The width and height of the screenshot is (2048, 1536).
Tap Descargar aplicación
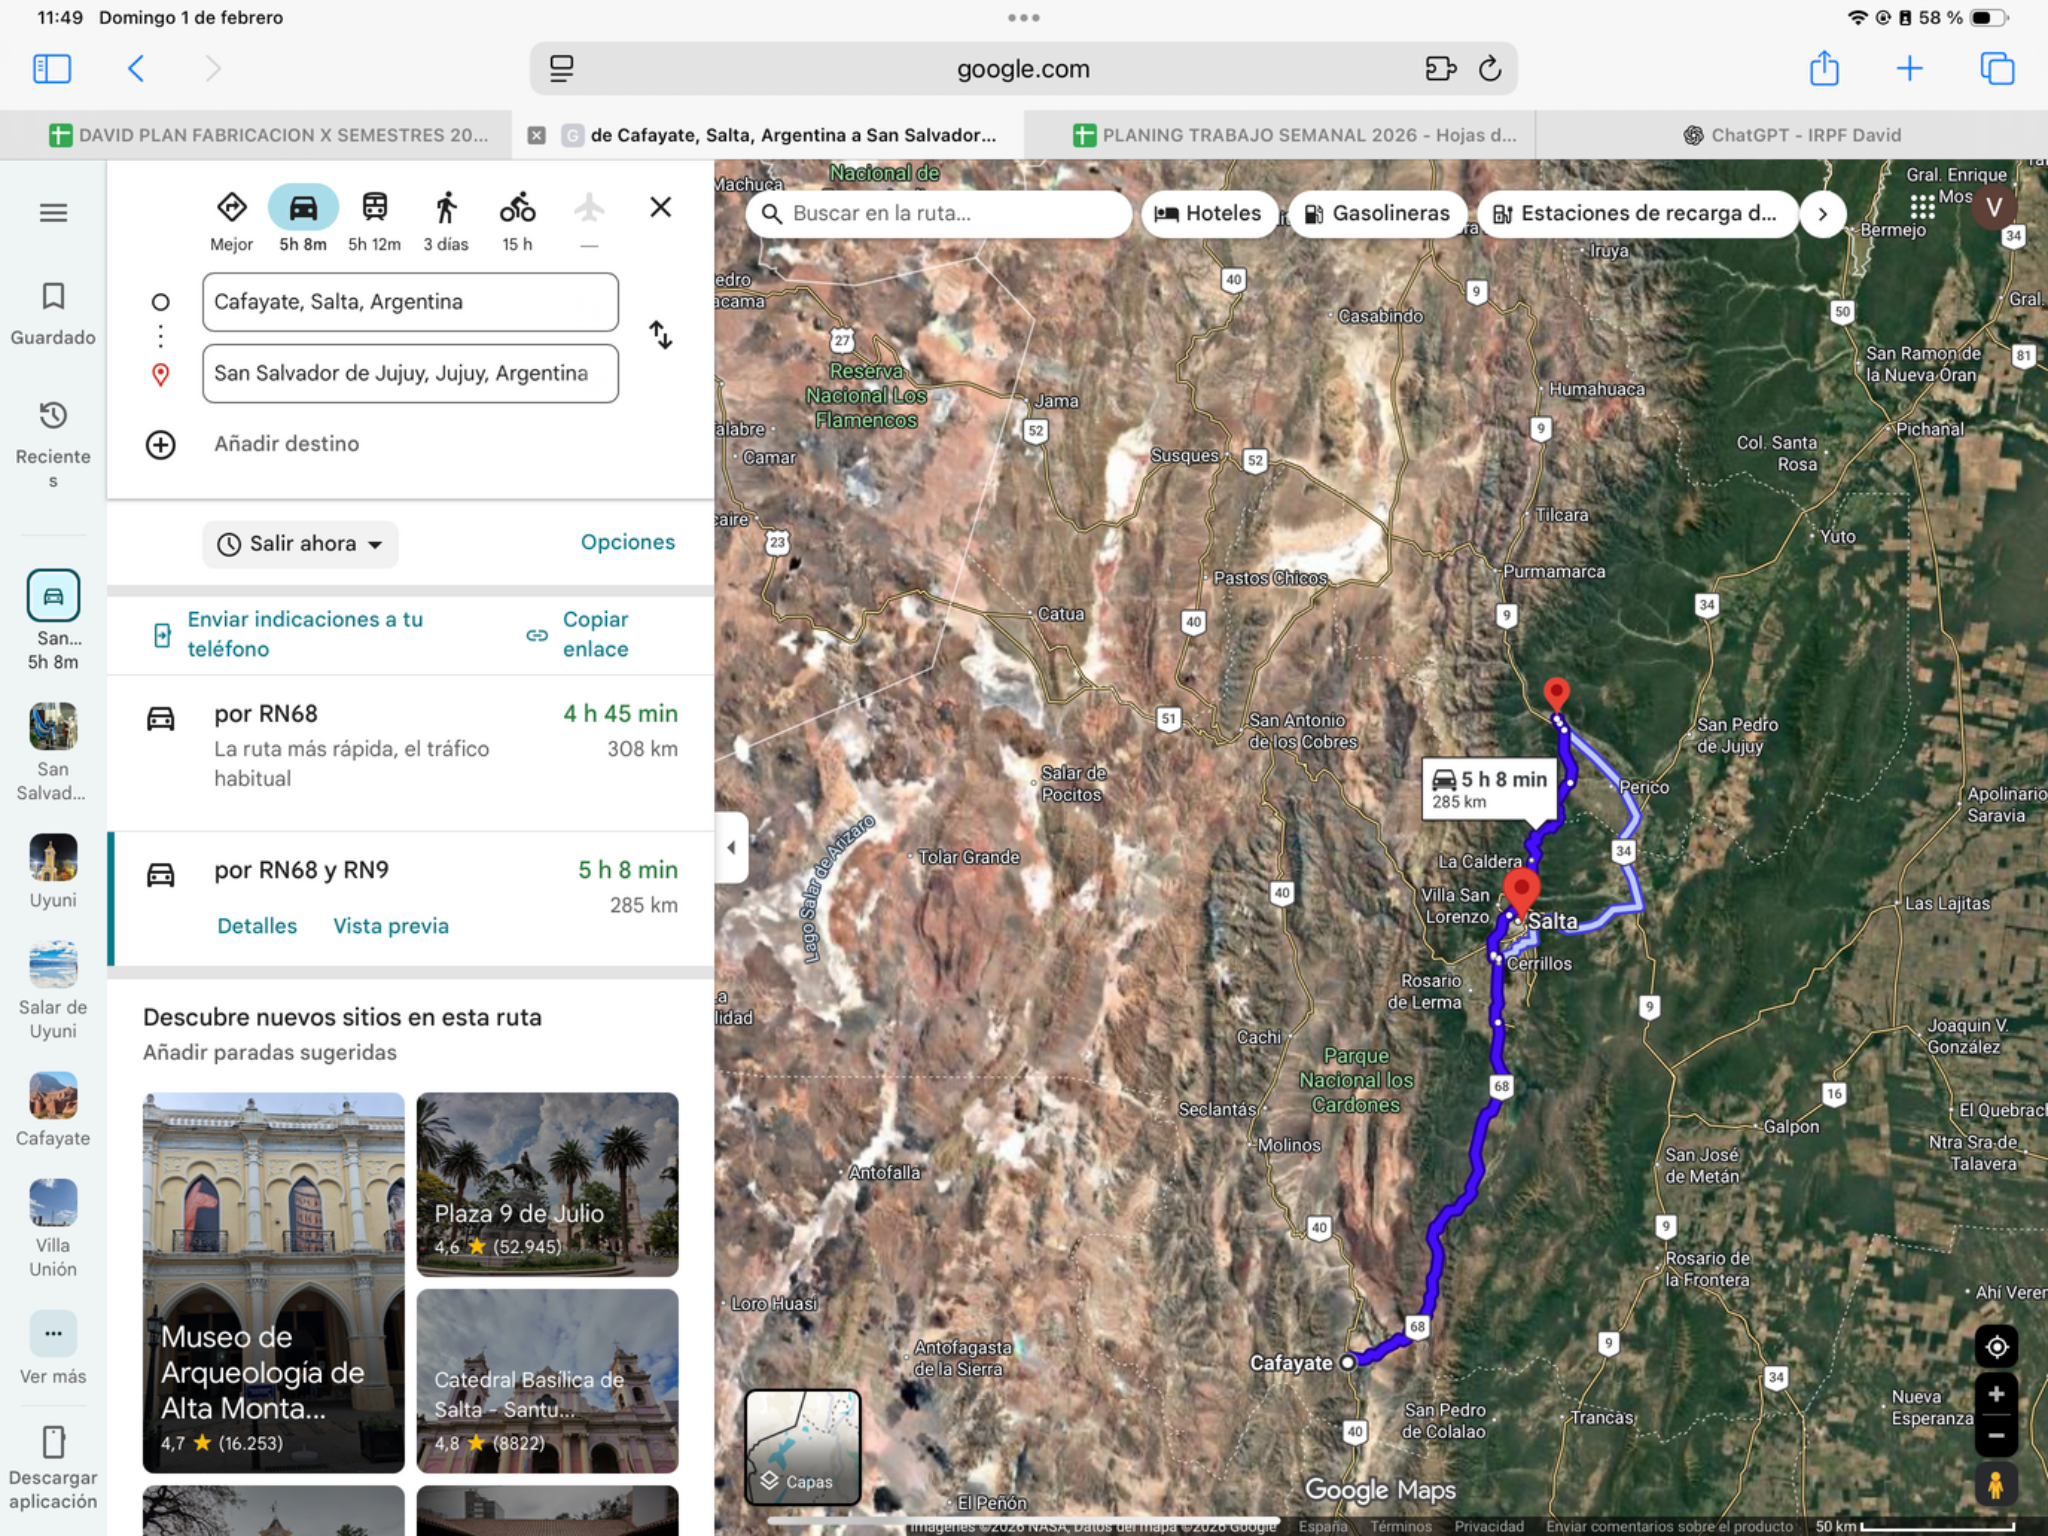[x=53, y=1466]
